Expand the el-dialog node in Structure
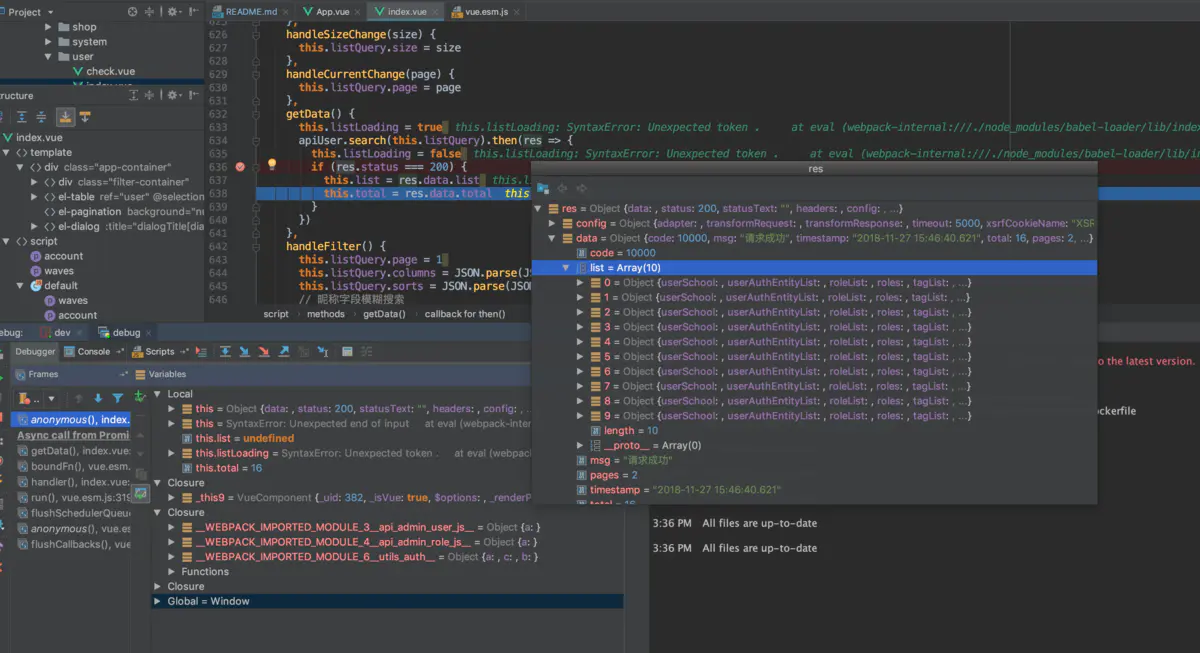 pos(34,227)
